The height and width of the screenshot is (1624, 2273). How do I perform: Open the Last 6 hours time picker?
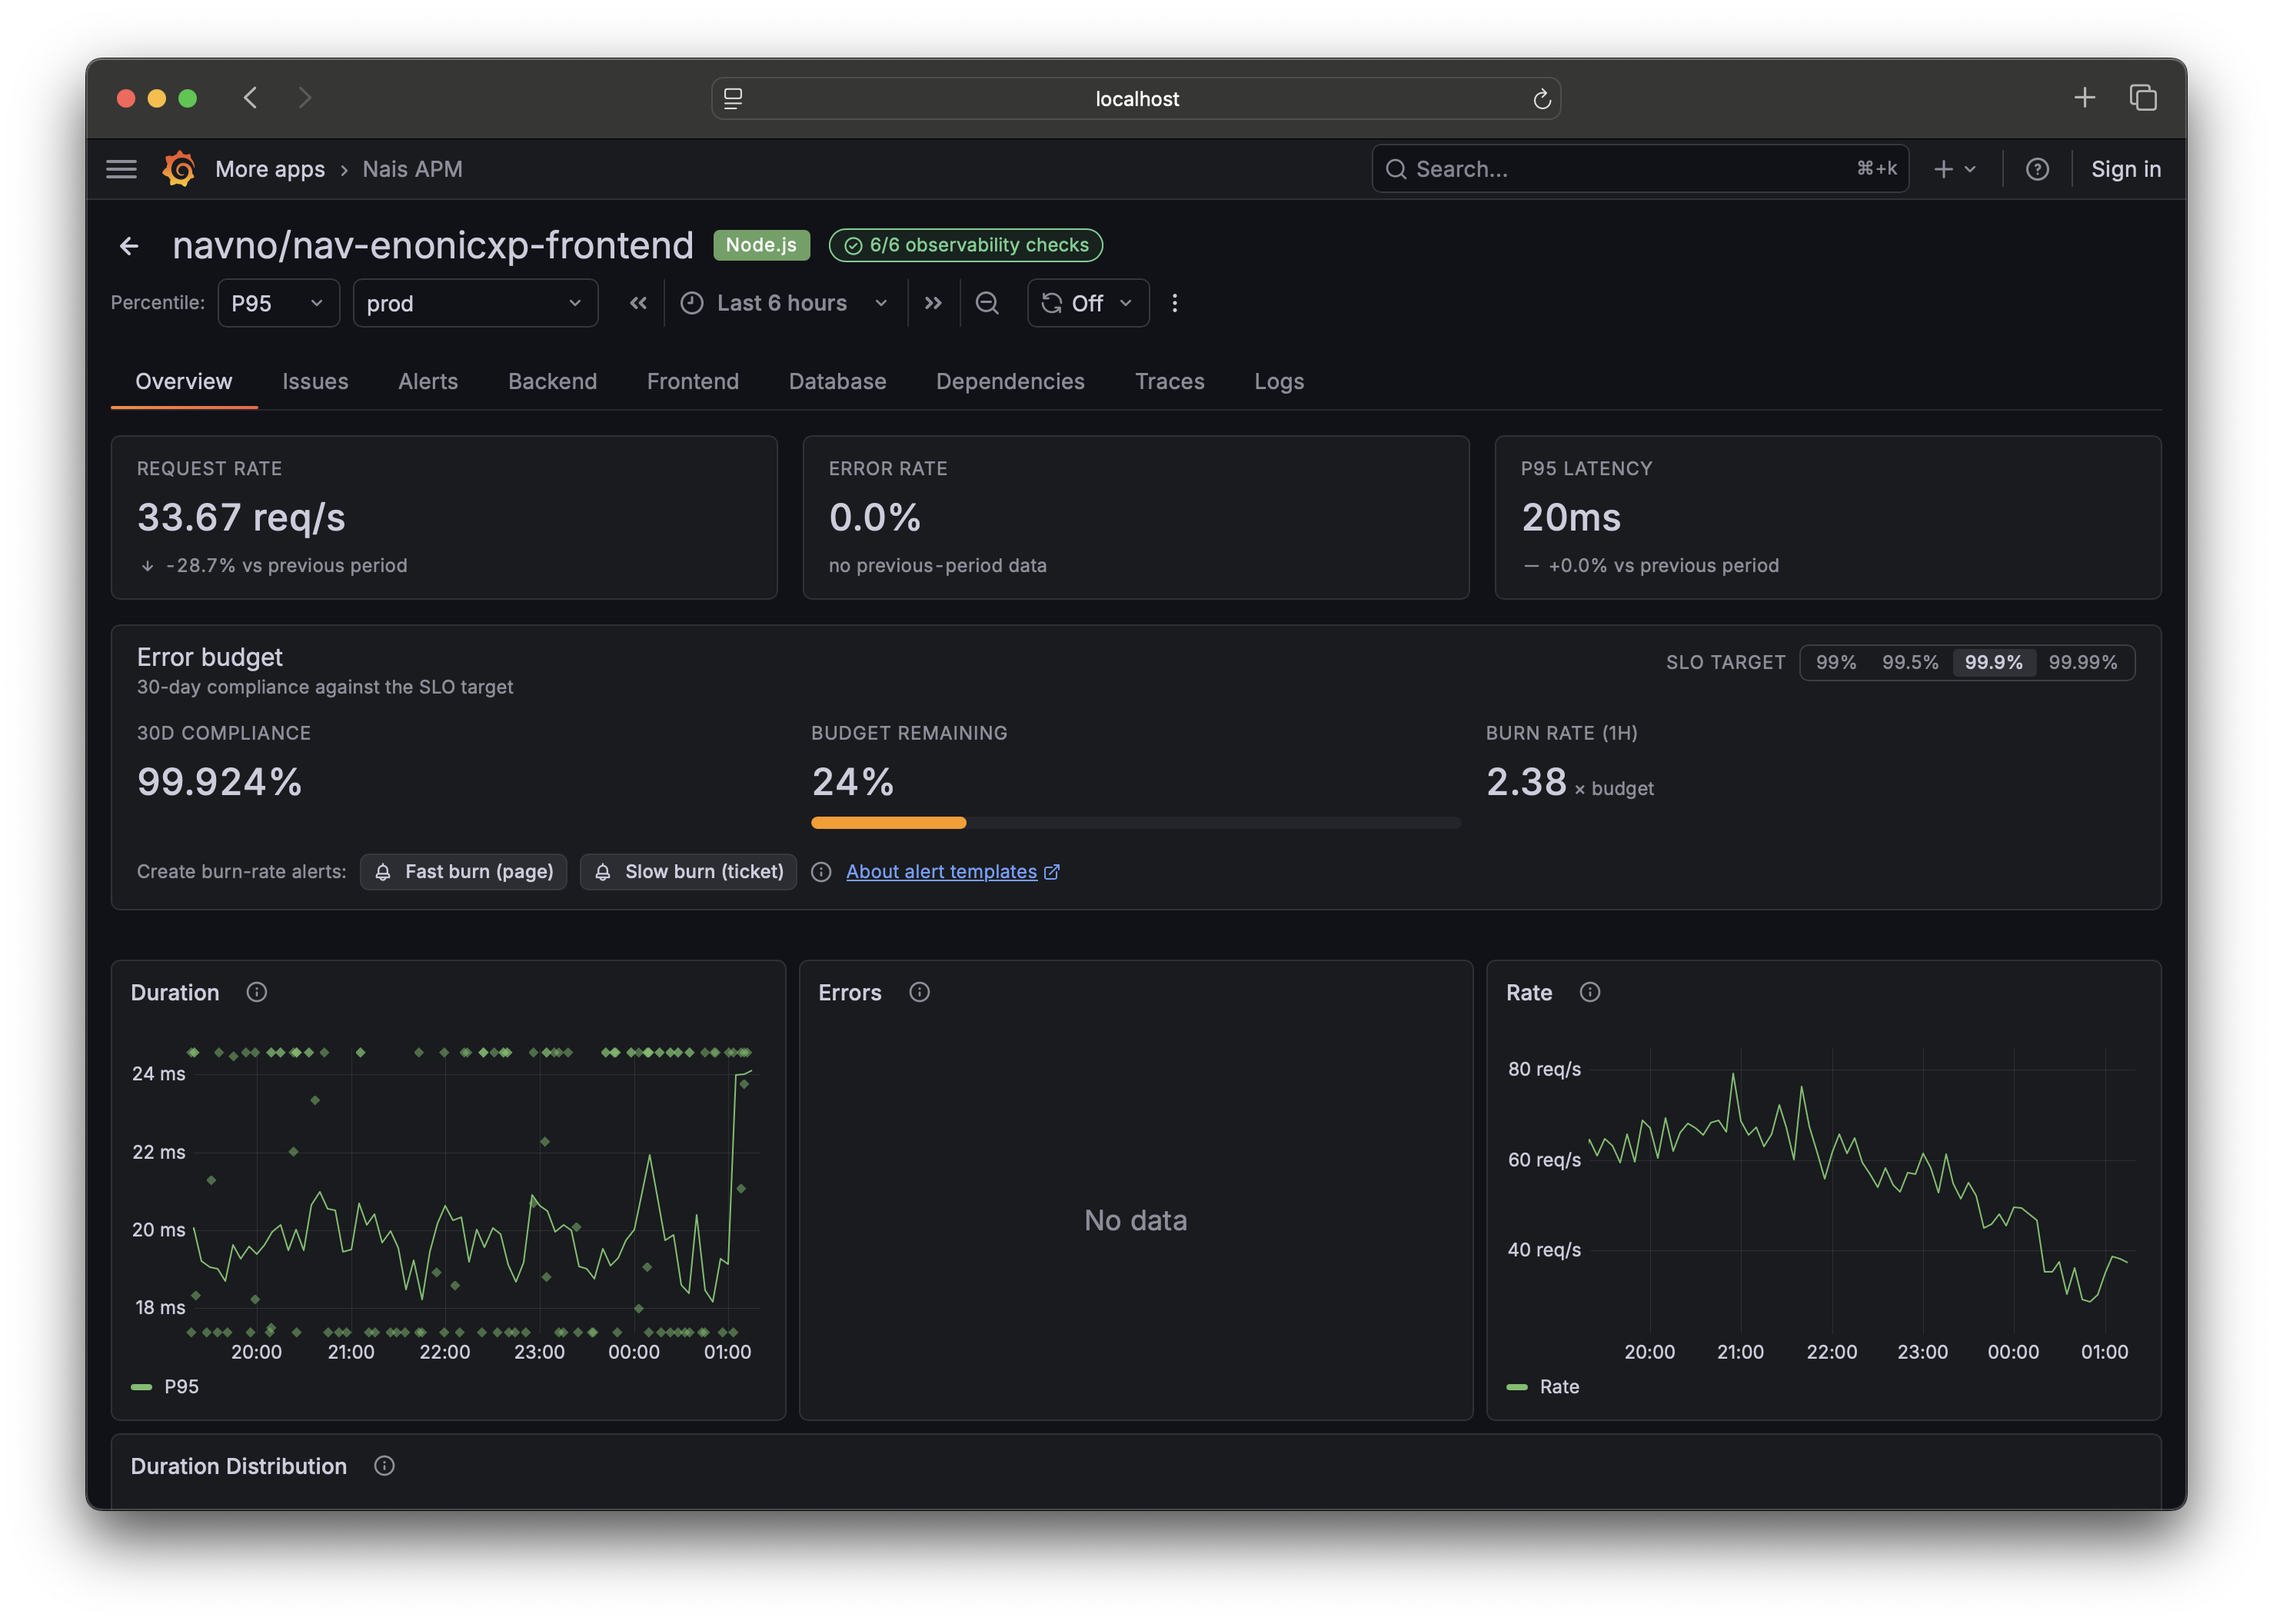[x=783, y=303]
